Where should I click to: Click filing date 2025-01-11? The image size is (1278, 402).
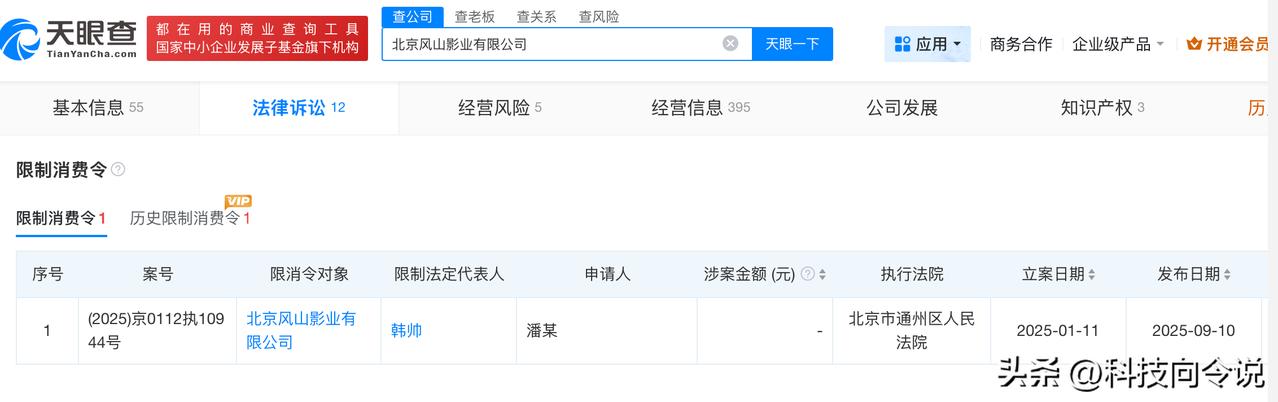[x=1058, y=330]
